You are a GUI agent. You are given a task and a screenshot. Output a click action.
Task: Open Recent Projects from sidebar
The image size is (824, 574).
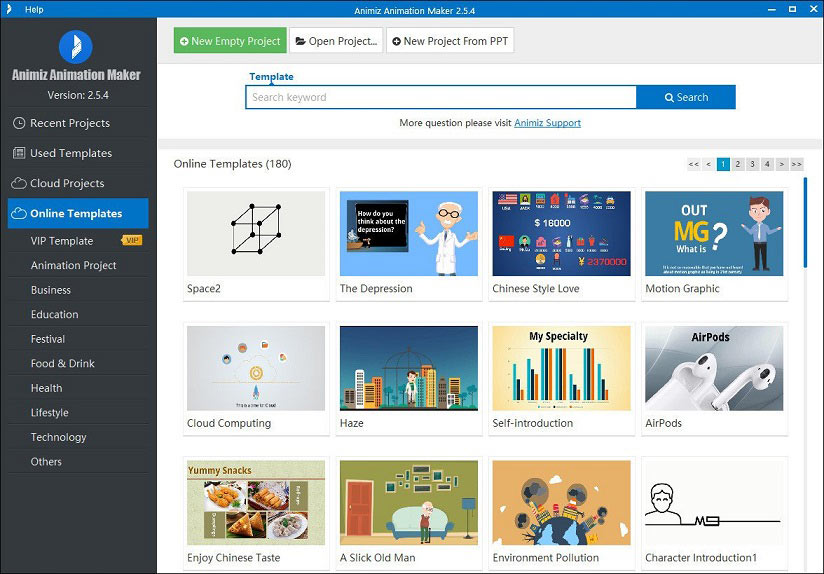70,123
